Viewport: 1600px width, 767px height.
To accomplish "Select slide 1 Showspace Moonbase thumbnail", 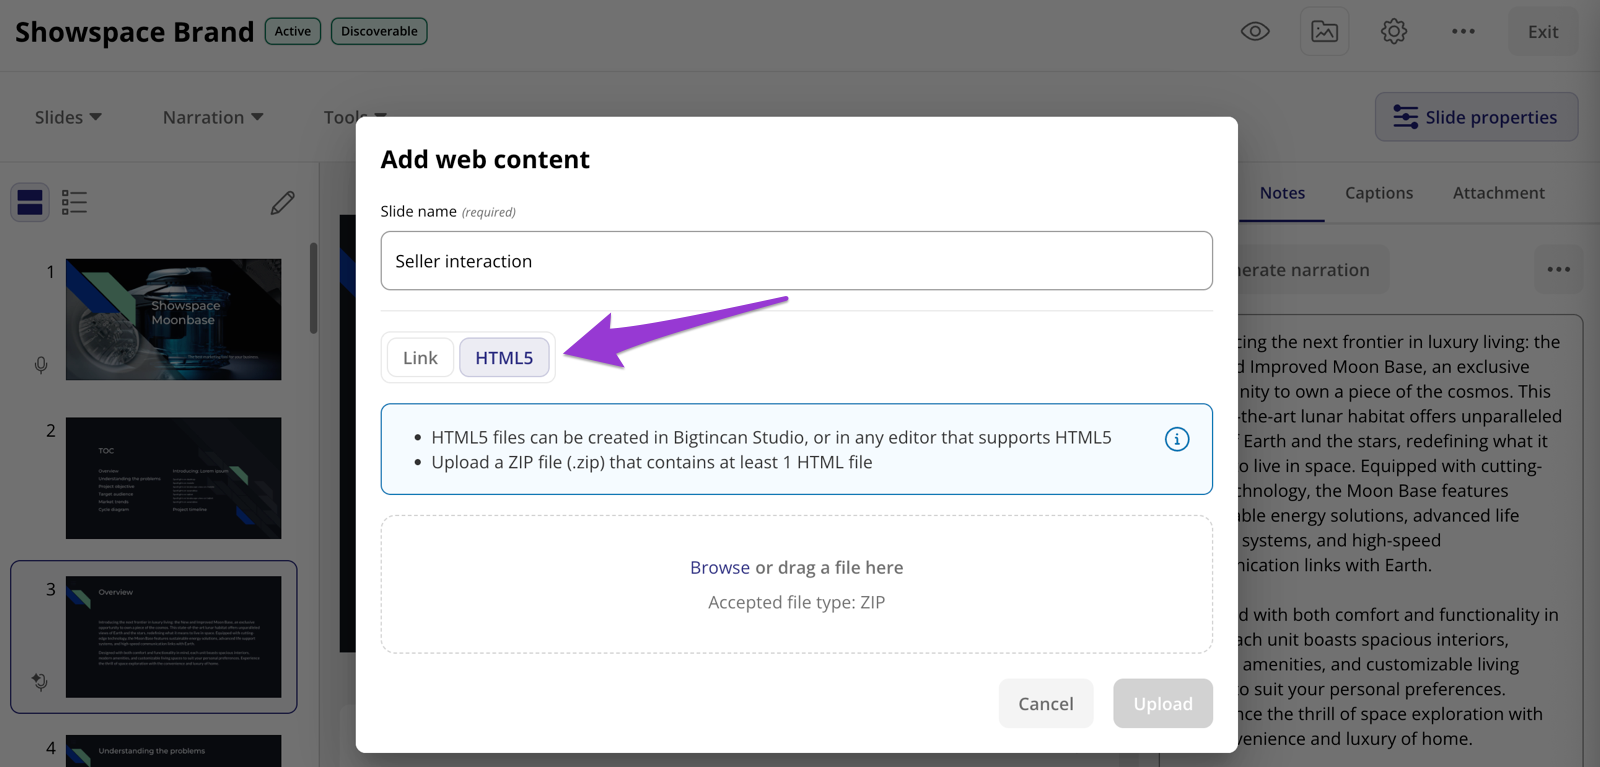I will 173,319.
